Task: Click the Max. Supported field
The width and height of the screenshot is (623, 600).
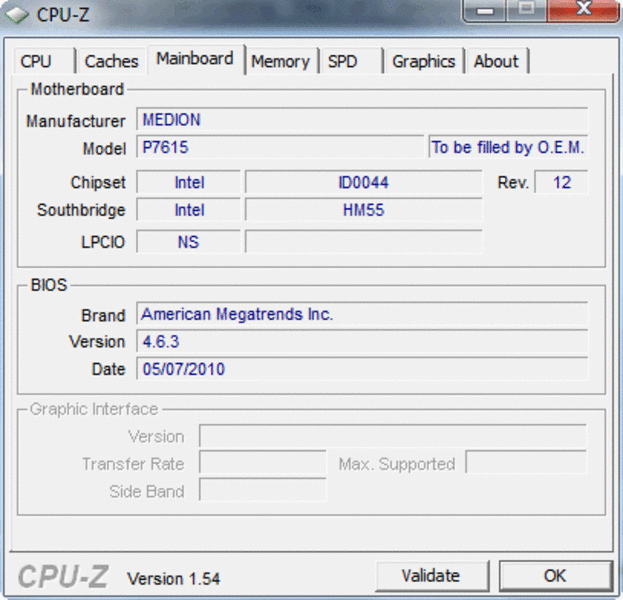Action: click(x=526, y=463)
